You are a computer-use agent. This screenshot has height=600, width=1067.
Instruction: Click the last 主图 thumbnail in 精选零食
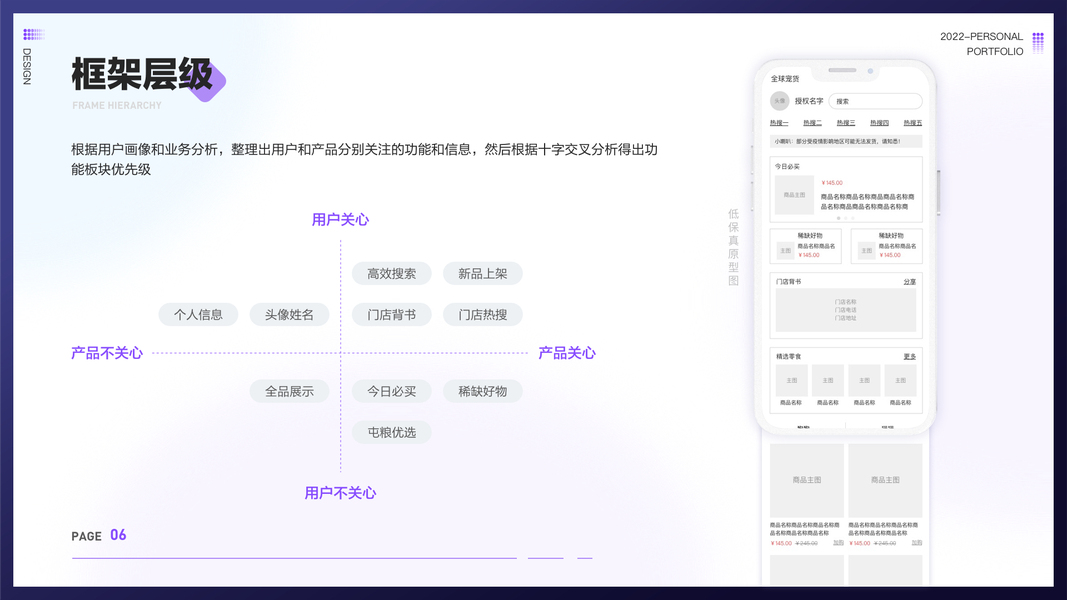[900, 380]
